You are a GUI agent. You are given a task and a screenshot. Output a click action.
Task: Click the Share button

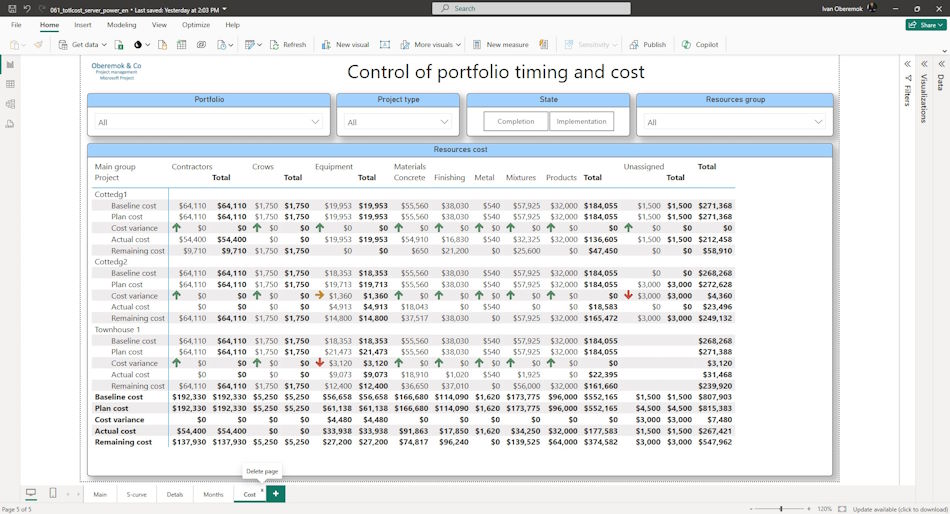pyautogui.click(x=926, y=25)
